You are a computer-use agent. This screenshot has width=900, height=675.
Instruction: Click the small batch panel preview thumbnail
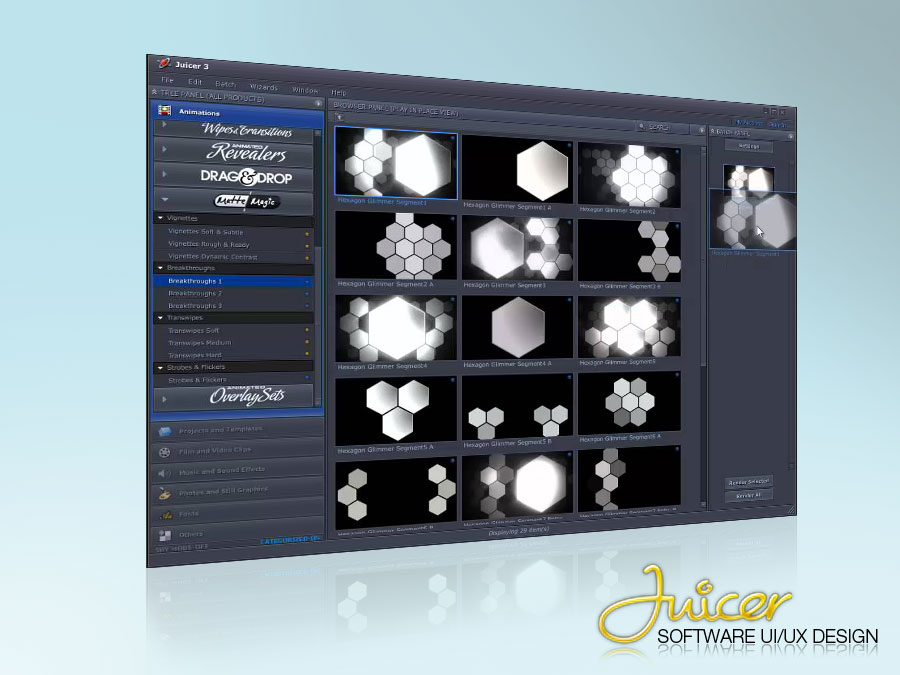(x=748, y=179)
